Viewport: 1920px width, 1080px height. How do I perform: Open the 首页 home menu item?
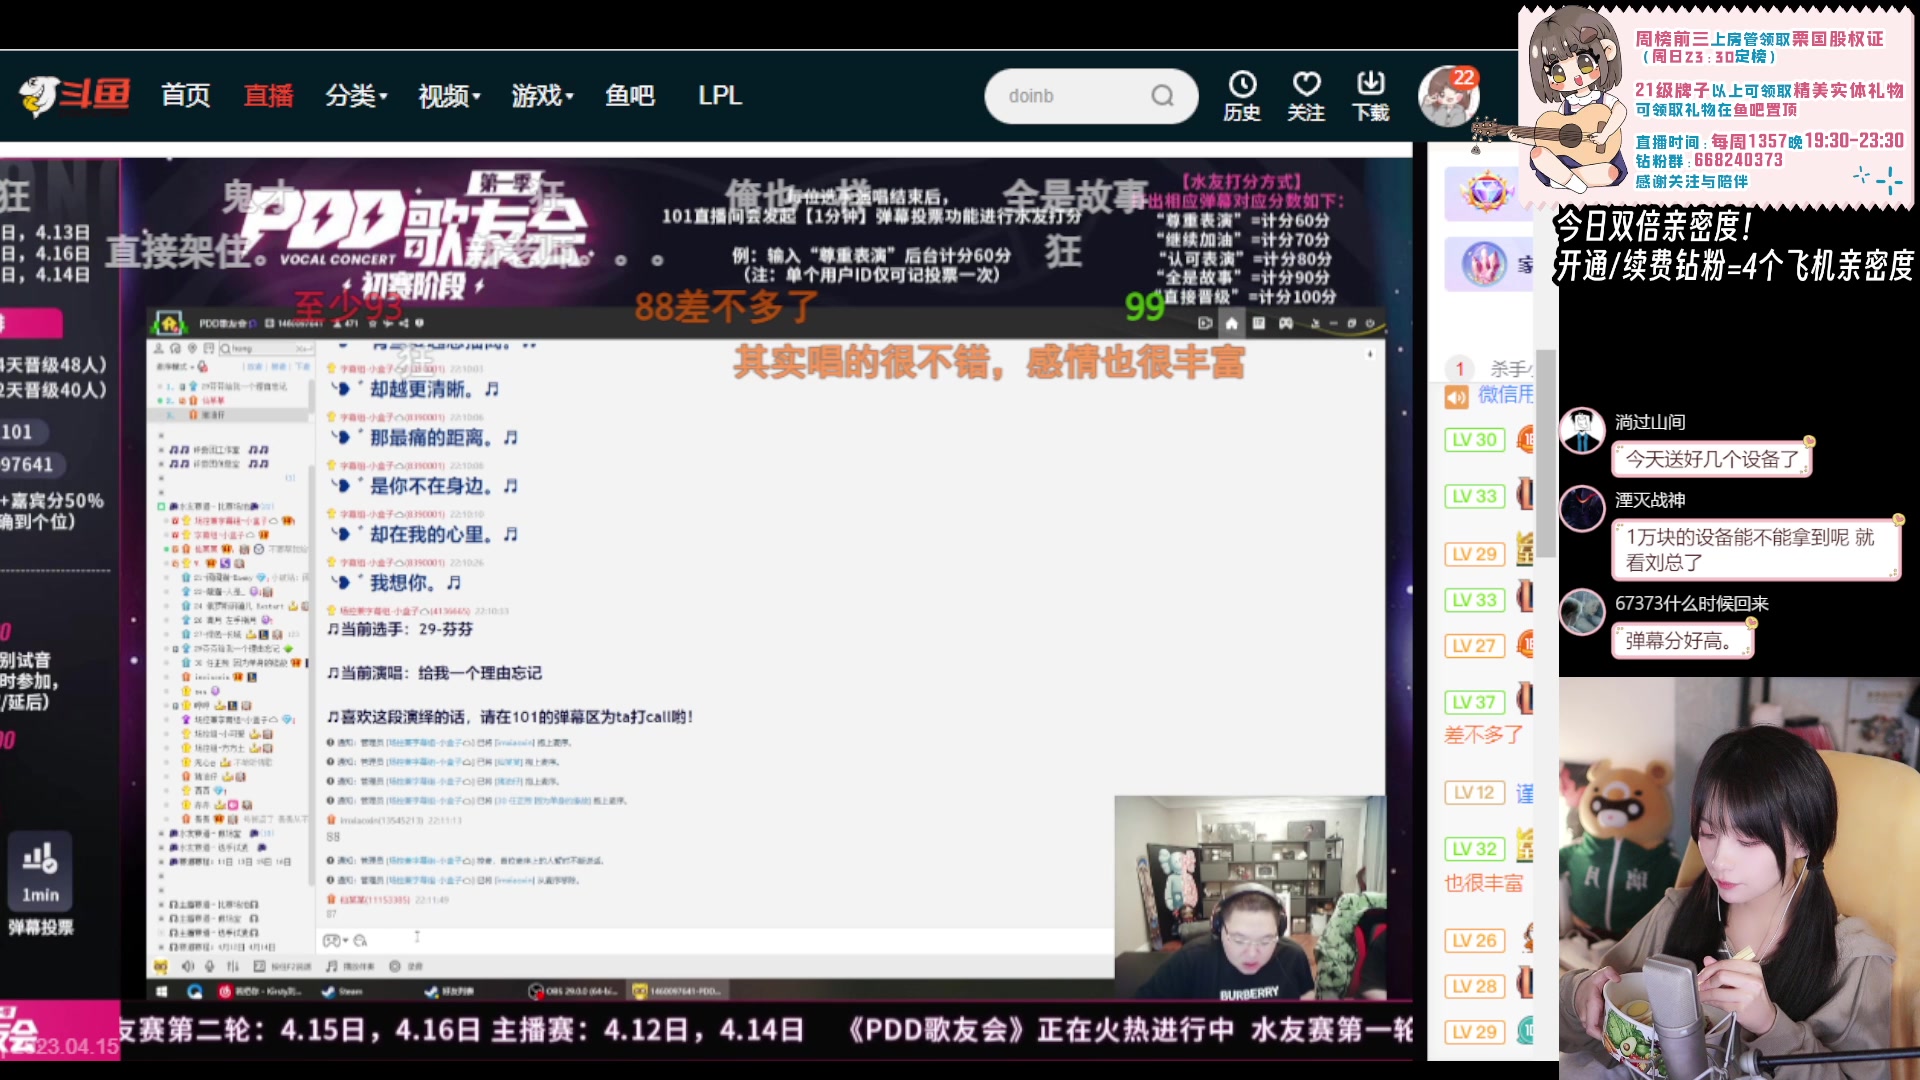coord(186,96)
